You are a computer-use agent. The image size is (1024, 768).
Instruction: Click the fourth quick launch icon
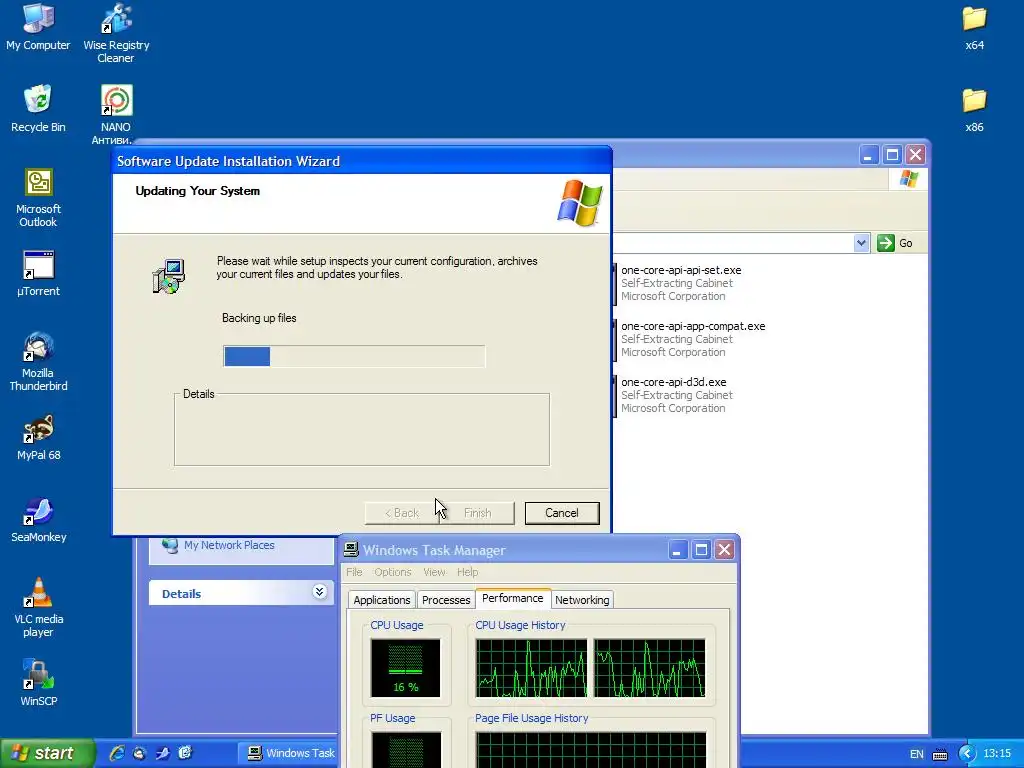click(x=185, y=753)
